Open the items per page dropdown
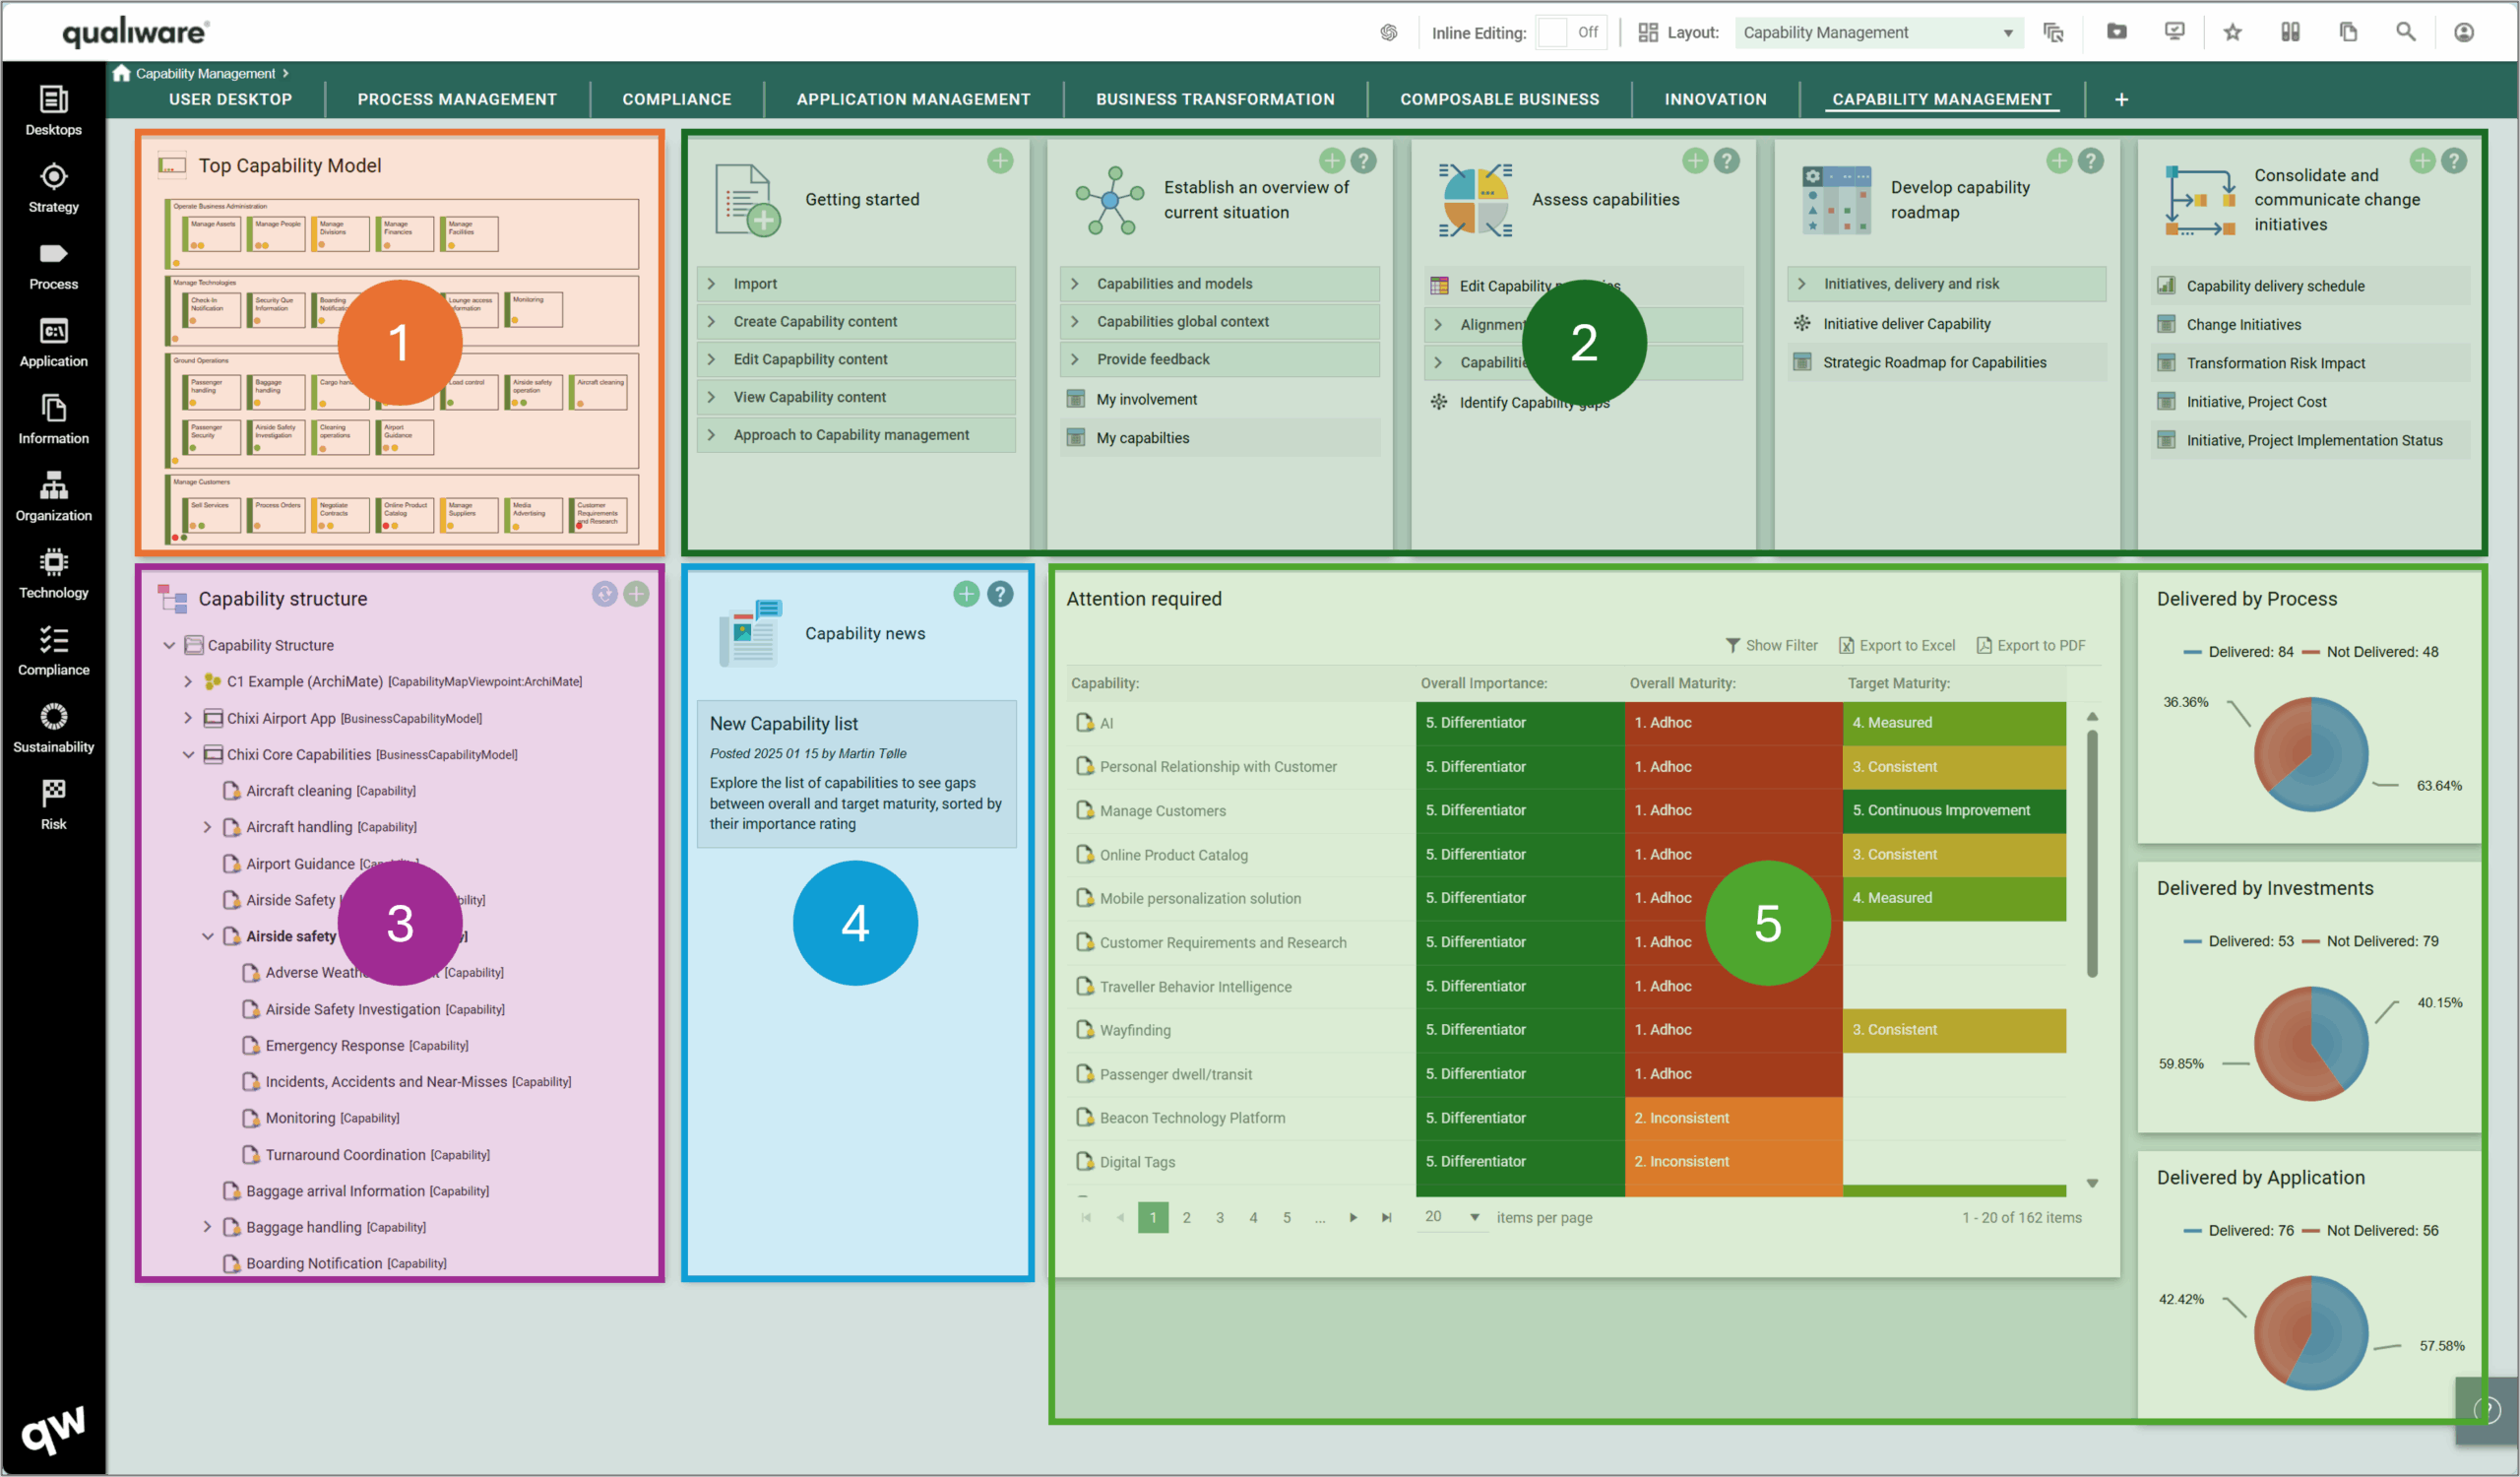This screenshot has height=1477, width=2520. click(x=1452, y=1216)
